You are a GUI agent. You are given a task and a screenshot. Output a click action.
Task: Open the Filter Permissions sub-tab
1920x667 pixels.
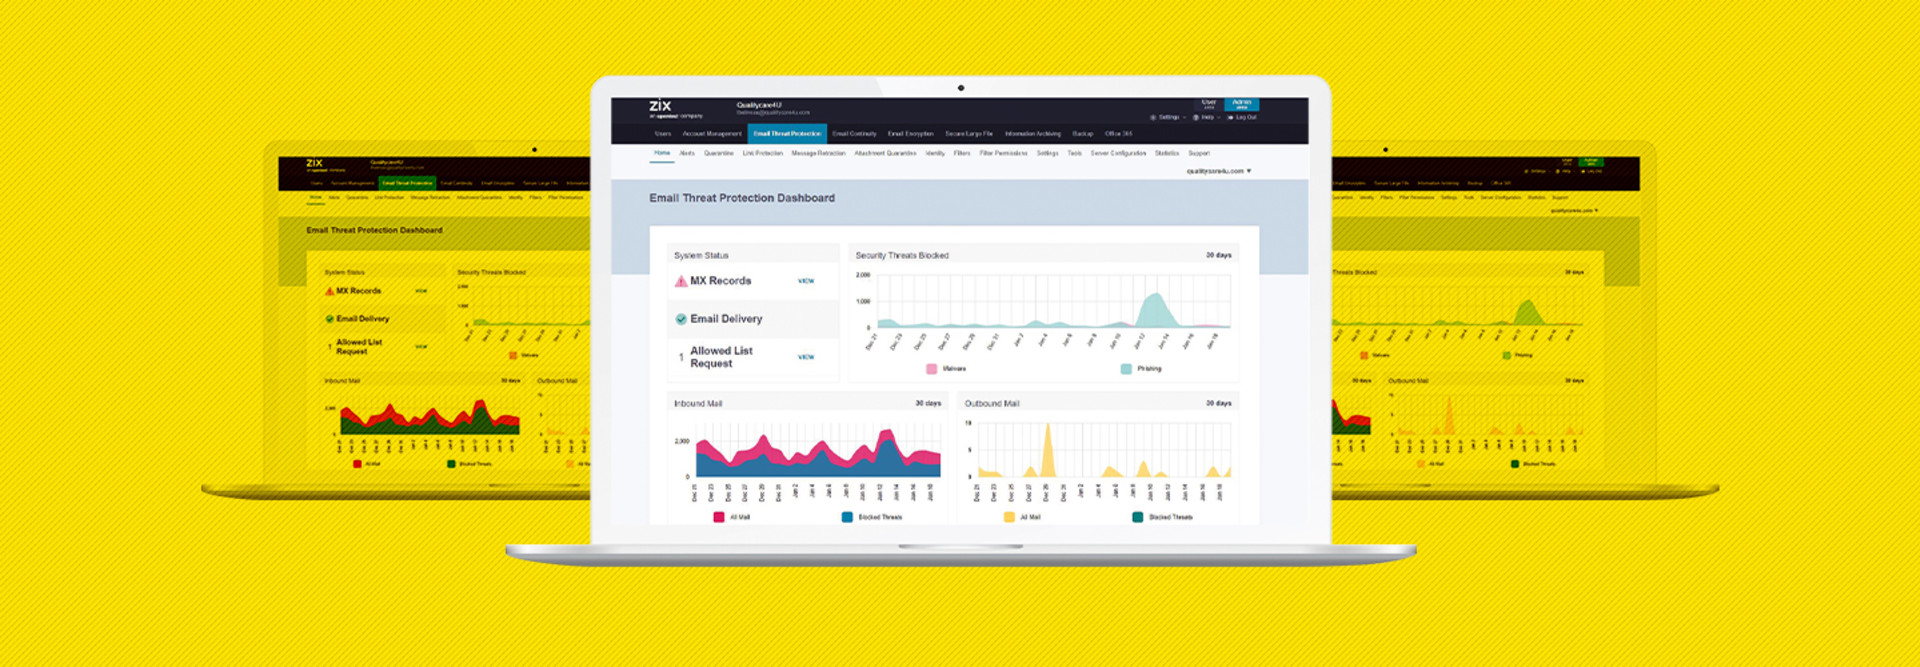1003,153
